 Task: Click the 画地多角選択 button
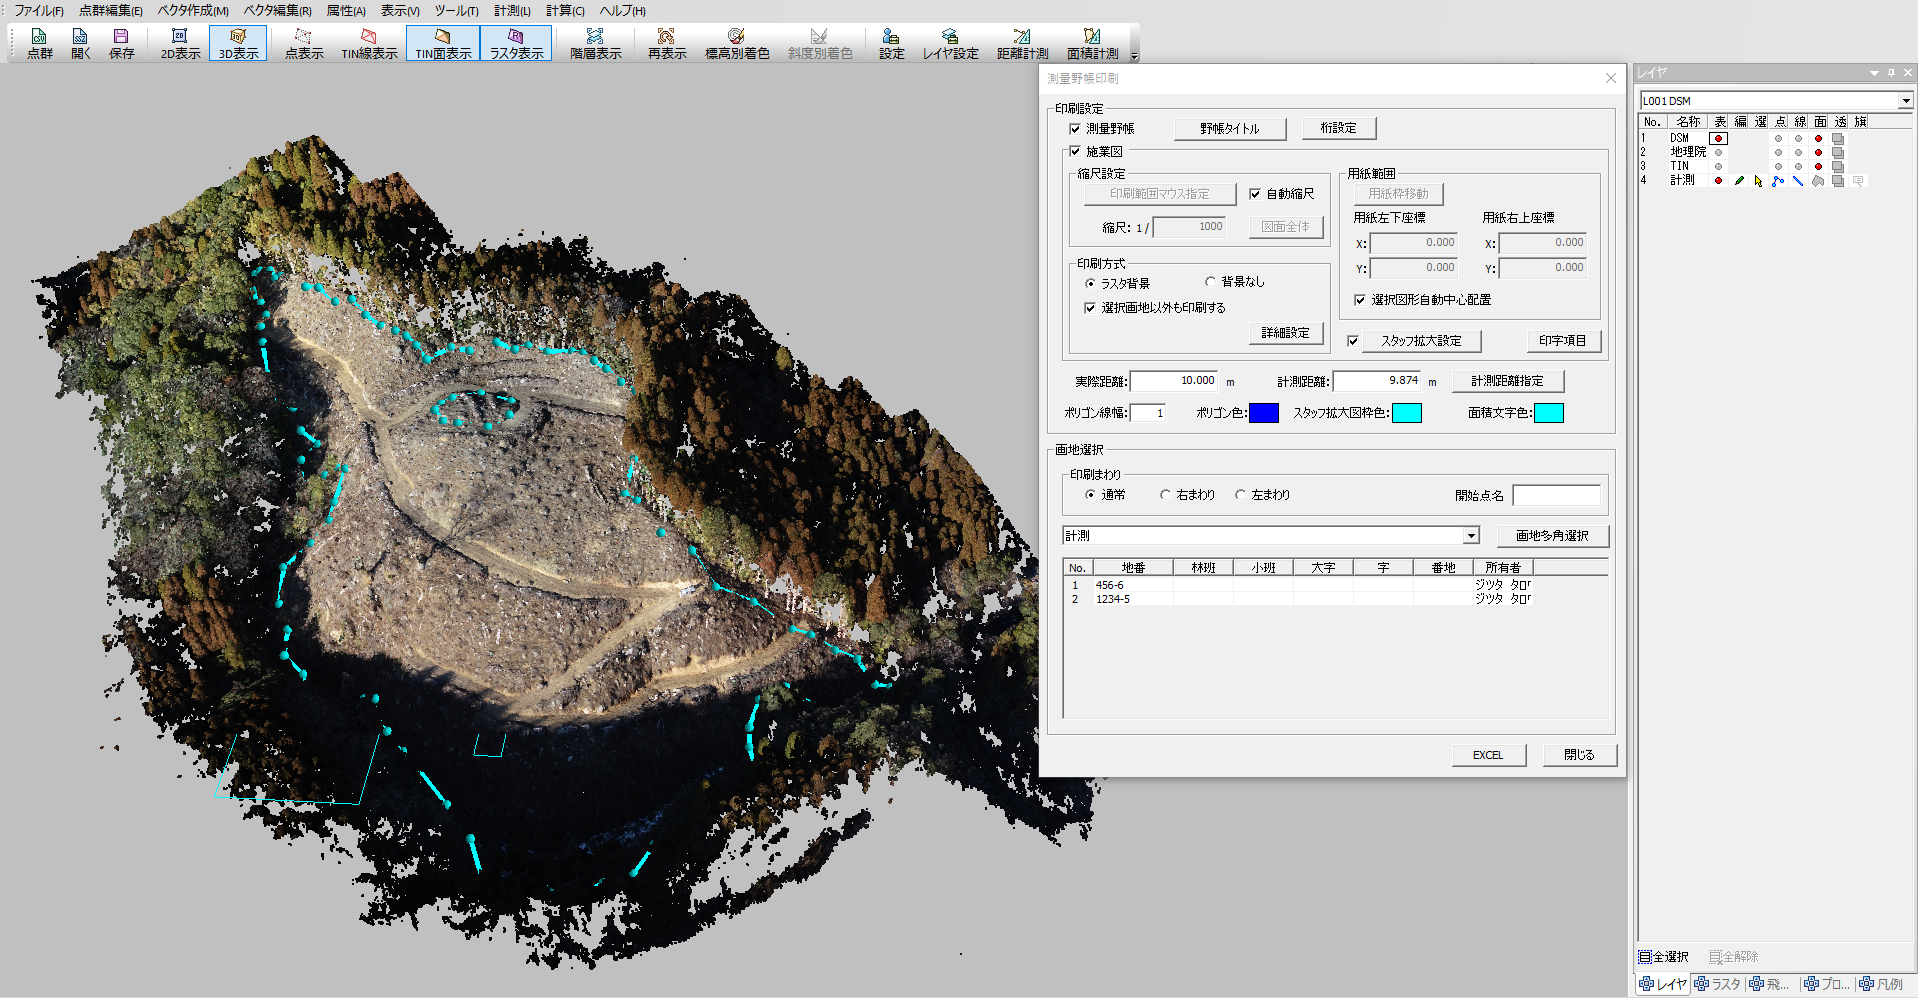[x=1552, y=536]
